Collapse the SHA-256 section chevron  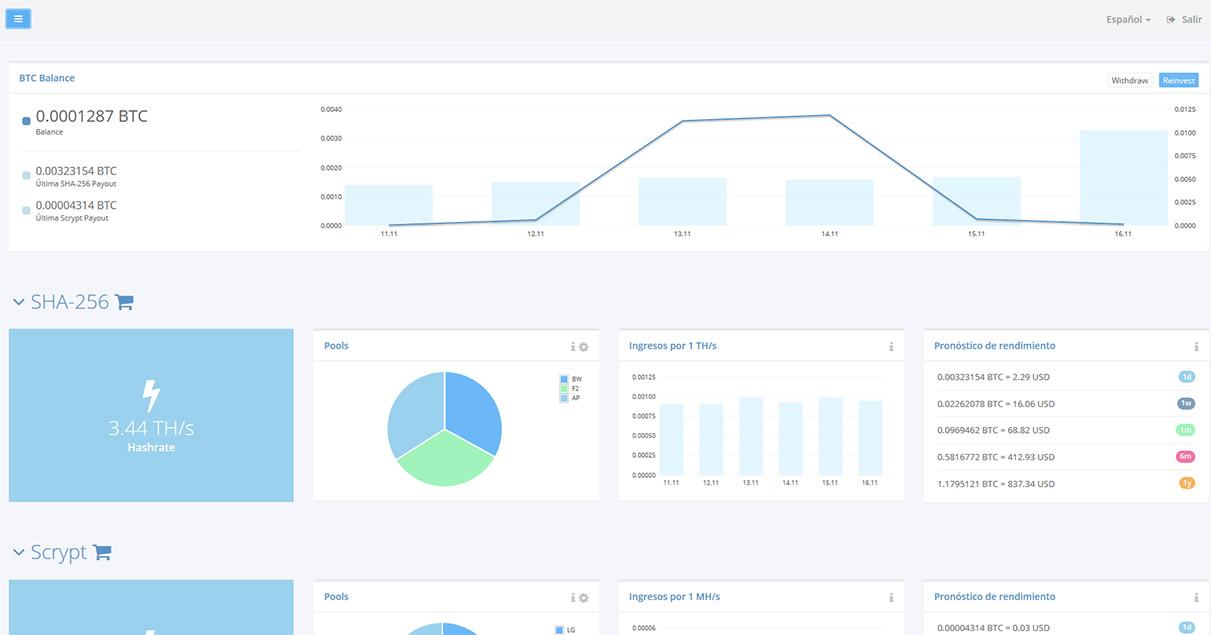tap(19, 302)
